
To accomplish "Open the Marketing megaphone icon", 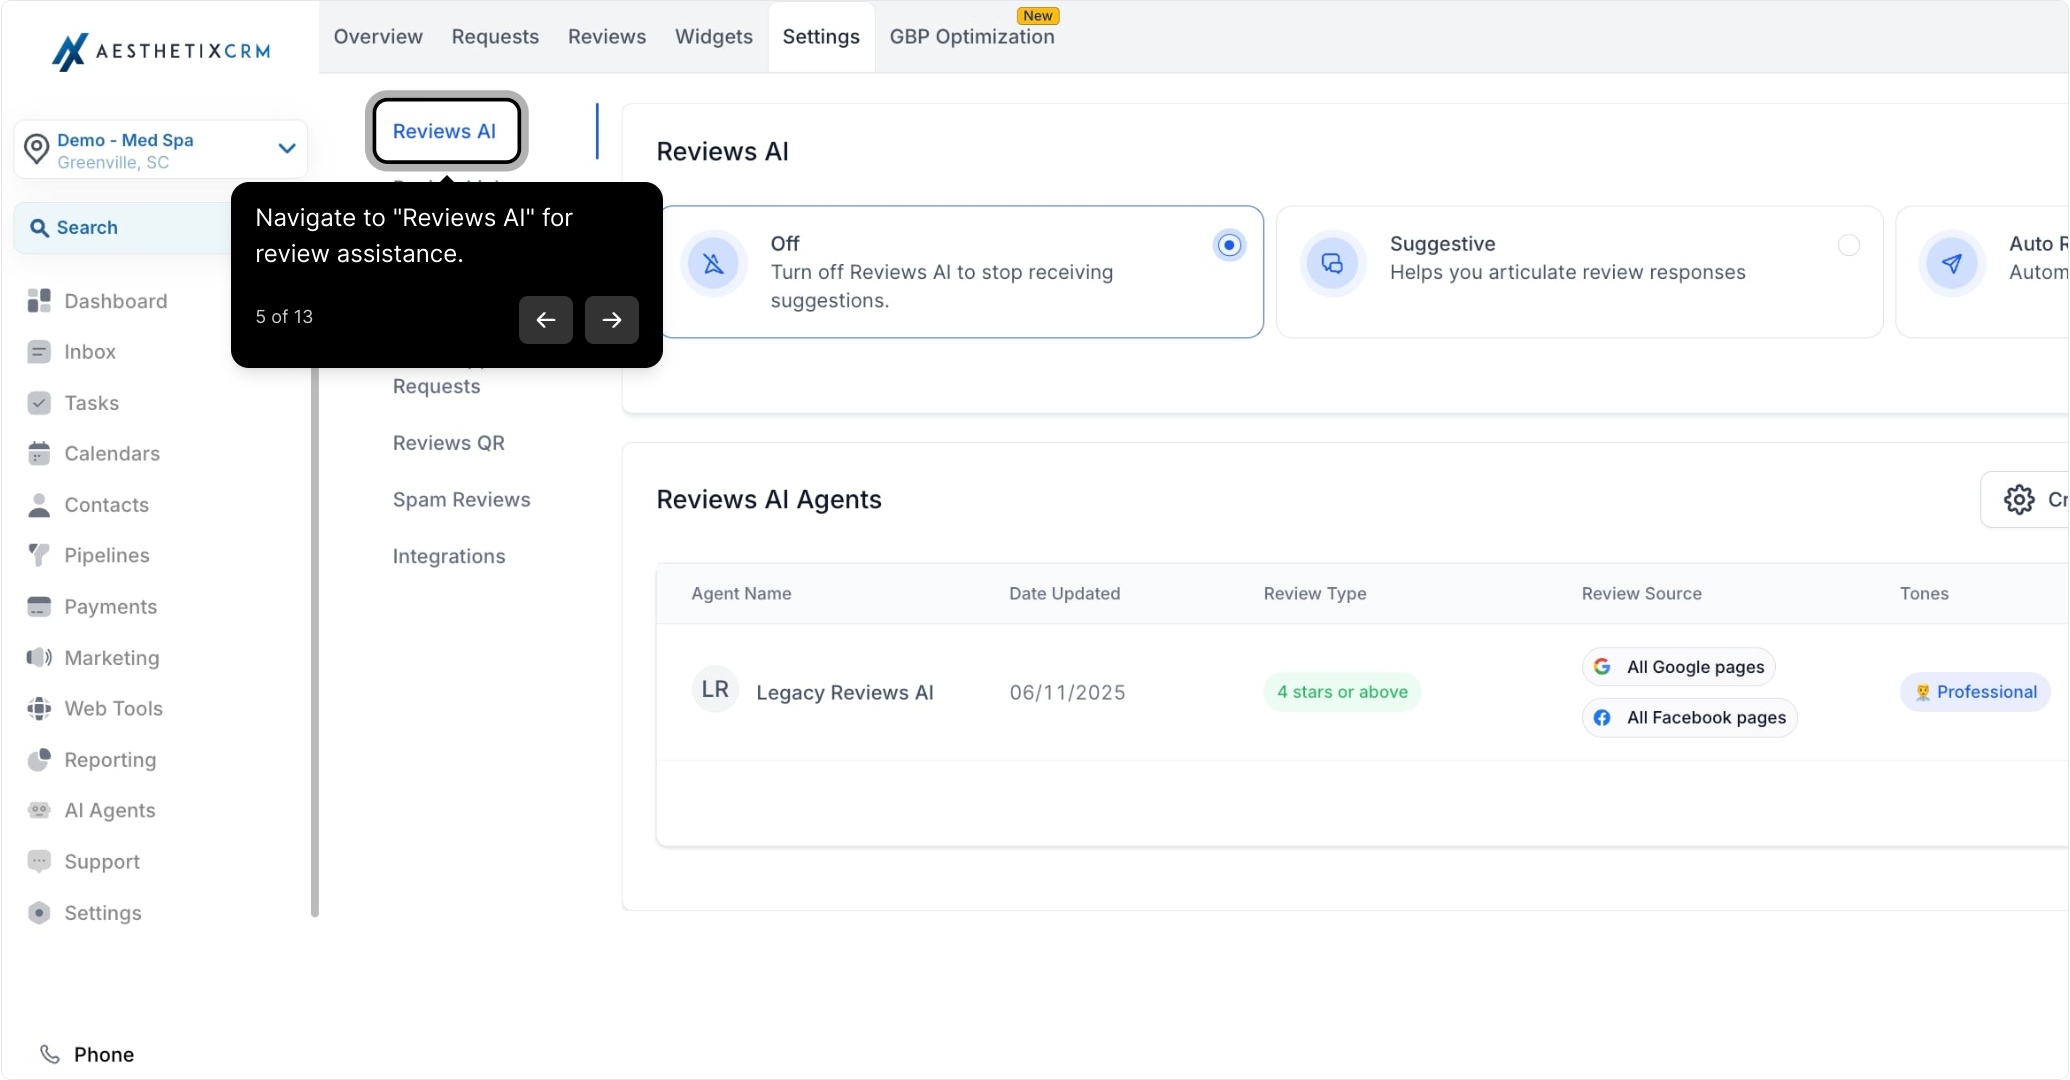I will pyautogui.click(x=39, y=658).
